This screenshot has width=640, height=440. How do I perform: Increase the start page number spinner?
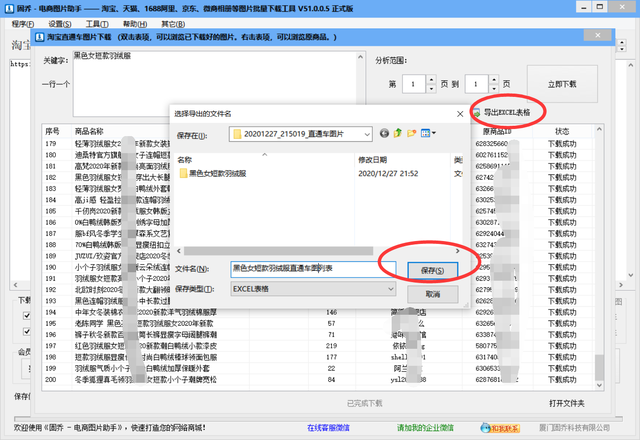pyautogui.click(x=431, y=79)
